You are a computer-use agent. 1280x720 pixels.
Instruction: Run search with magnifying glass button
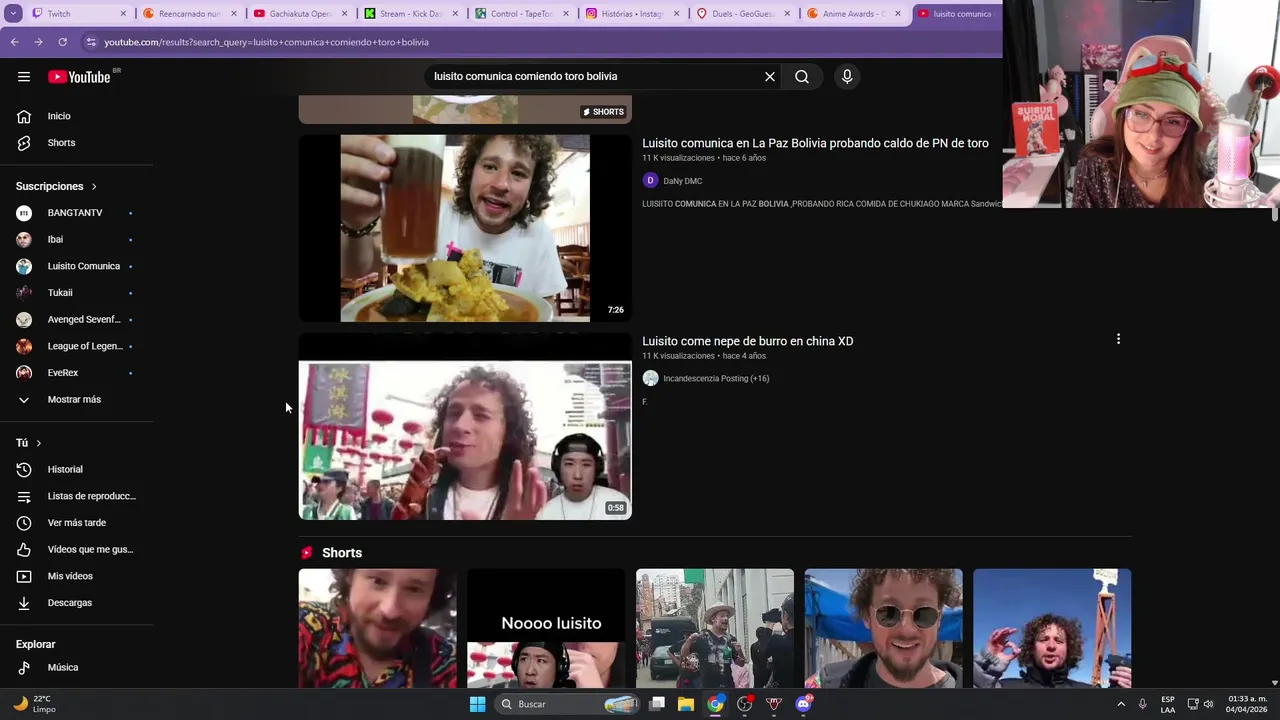tap(802, 77)
